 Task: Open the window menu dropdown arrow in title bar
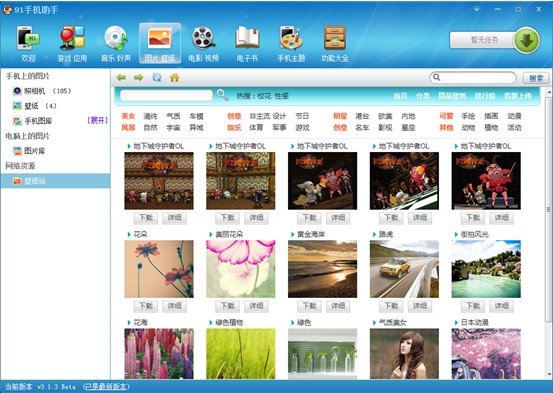(476, 10)
